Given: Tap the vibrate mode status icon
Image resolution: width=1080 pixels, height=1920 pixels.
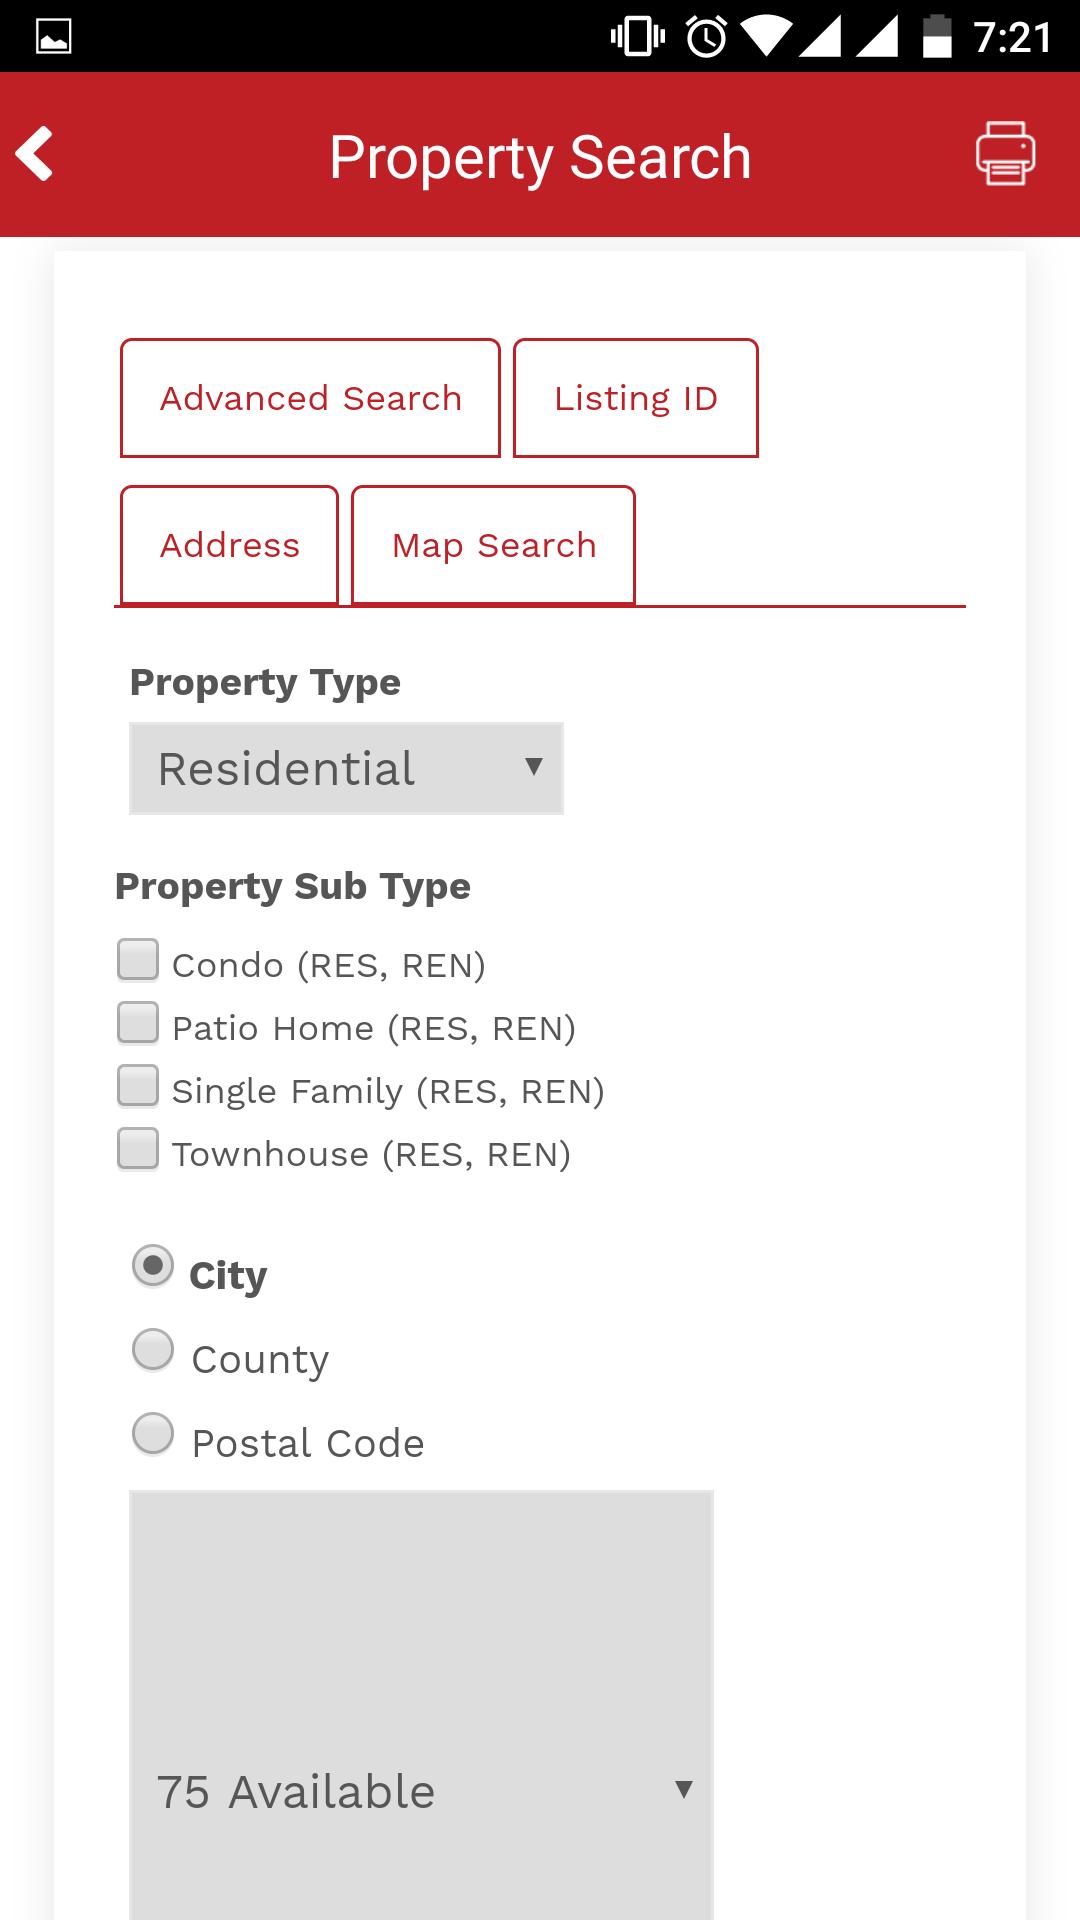Looking at the screenshot, I should [637, 38].
